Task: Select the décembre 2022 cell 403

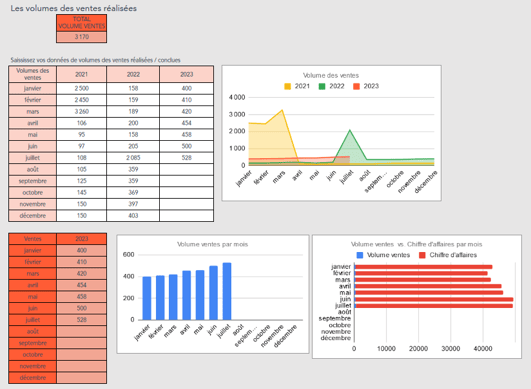Action: (133, 215)
